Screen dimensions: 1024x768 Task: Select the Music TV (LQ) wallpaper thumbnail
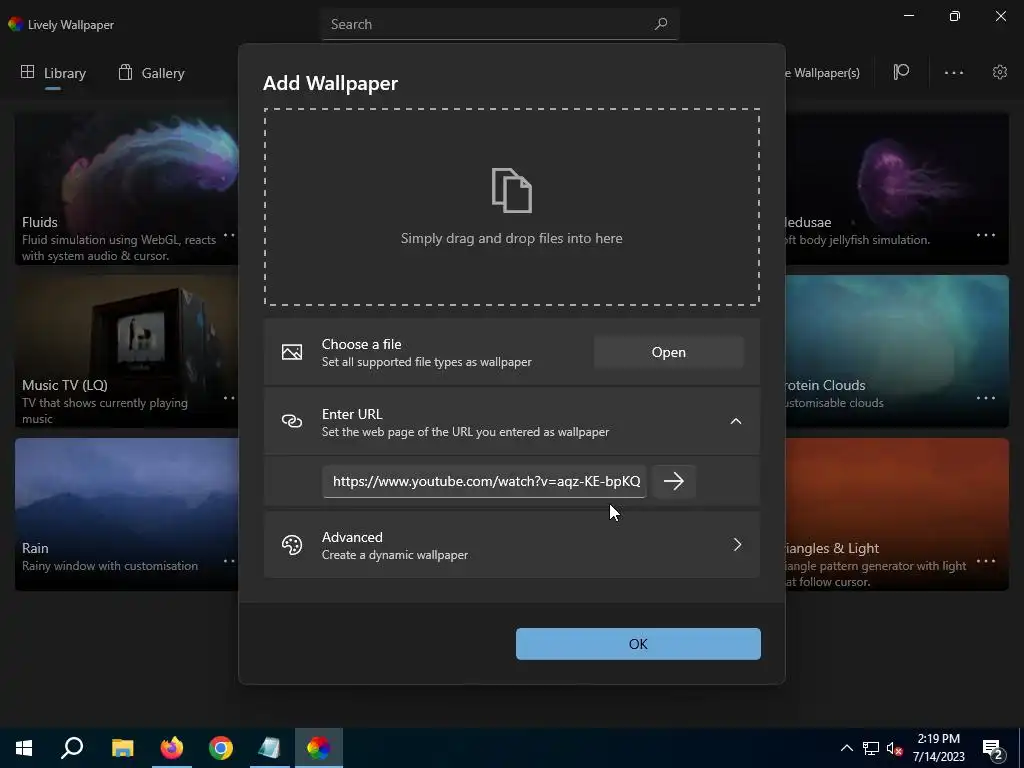click(127, 351)
